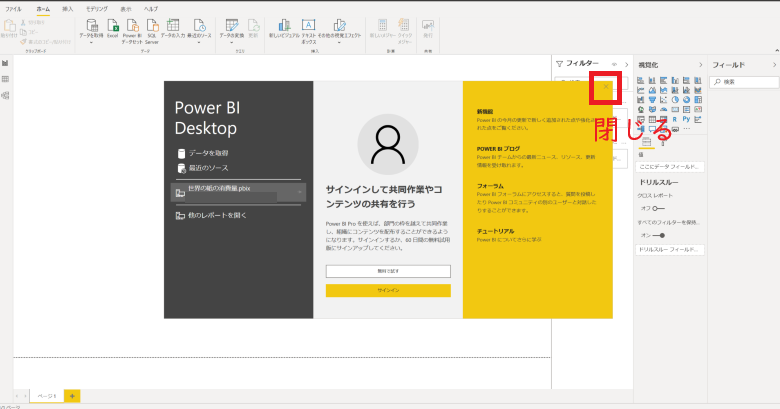This screenshot has height=409, width=780.
Task: Expand the データを取得 ribbon dropdown arrow
Action: click(x=92, y=43)
